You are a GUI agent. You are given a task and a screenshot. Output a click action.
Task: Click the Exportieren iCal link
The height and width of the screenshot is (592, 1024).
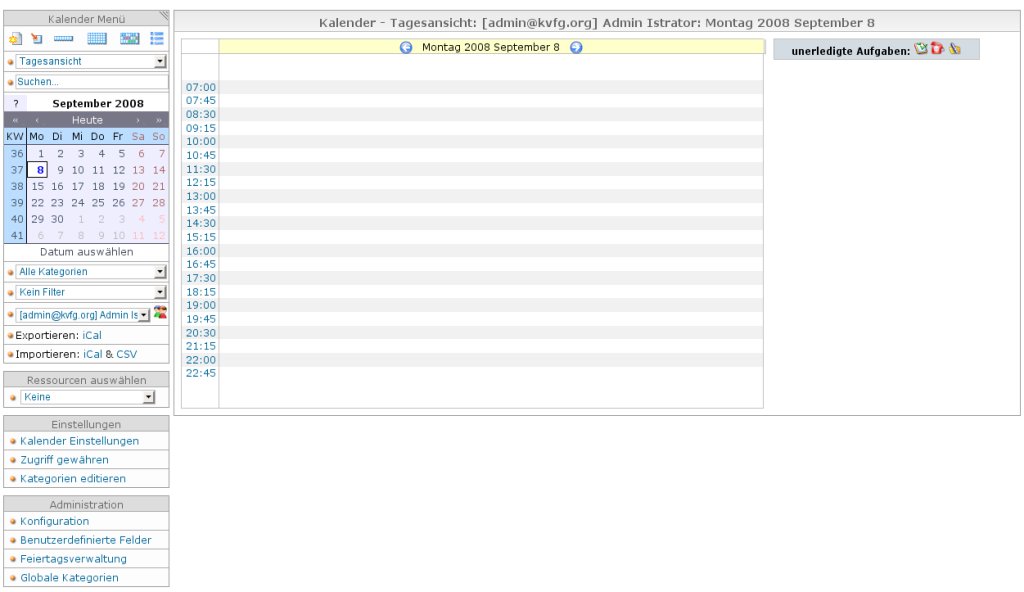click(x=92, y=335)
